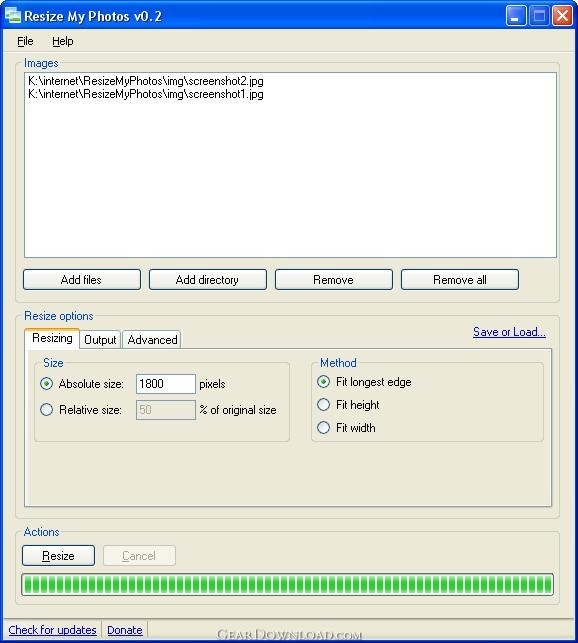This screenshot has height=643, width=578.
Task: Click the Add files button
Action: 82,280
